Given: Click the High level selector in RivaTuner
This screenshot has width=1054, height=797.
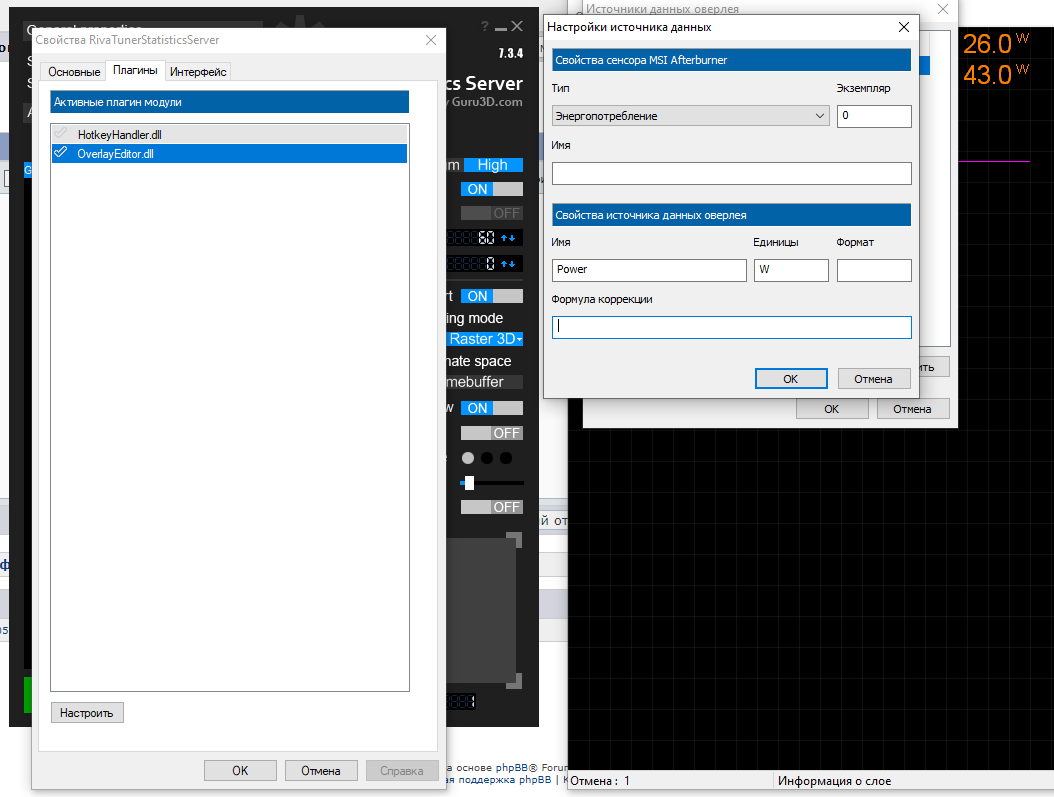Looking at the screenshot, I should pos(493,165).
